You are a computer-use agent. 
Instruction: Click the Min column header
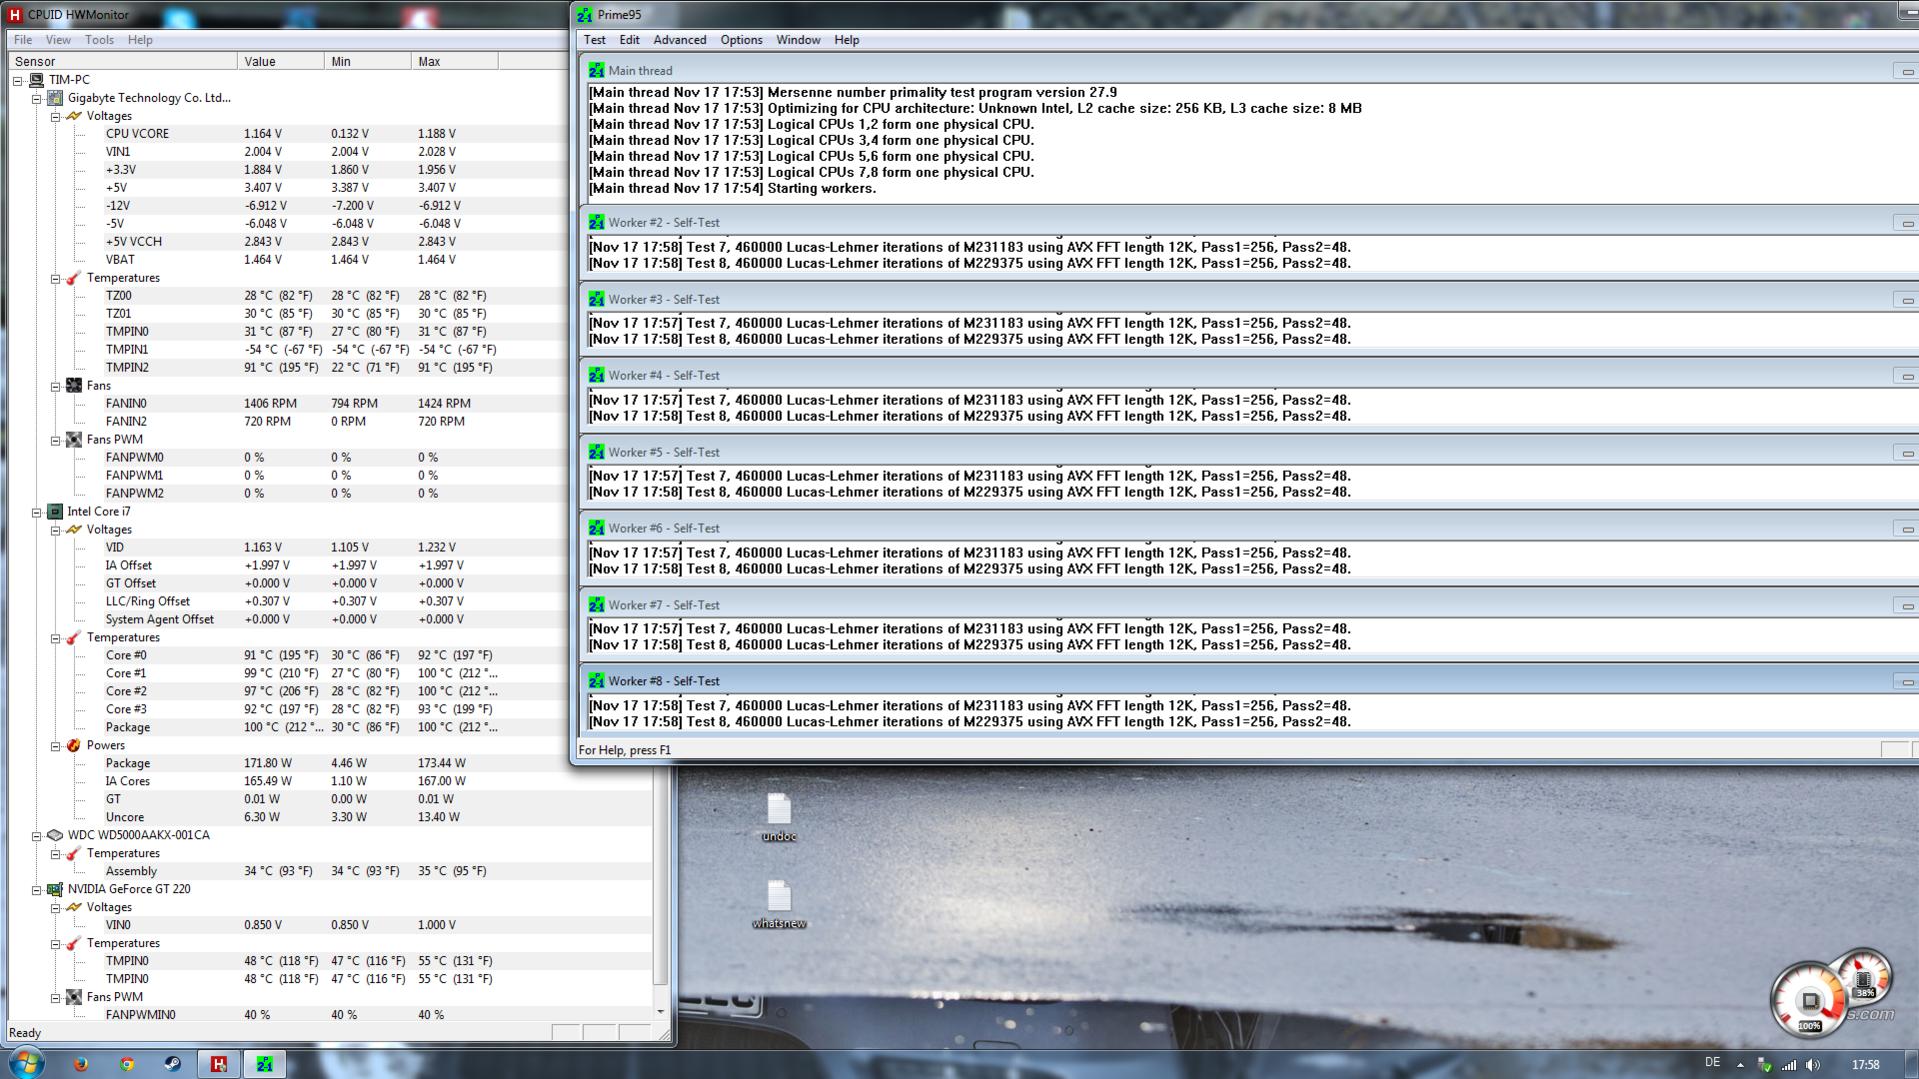[368, 61]
